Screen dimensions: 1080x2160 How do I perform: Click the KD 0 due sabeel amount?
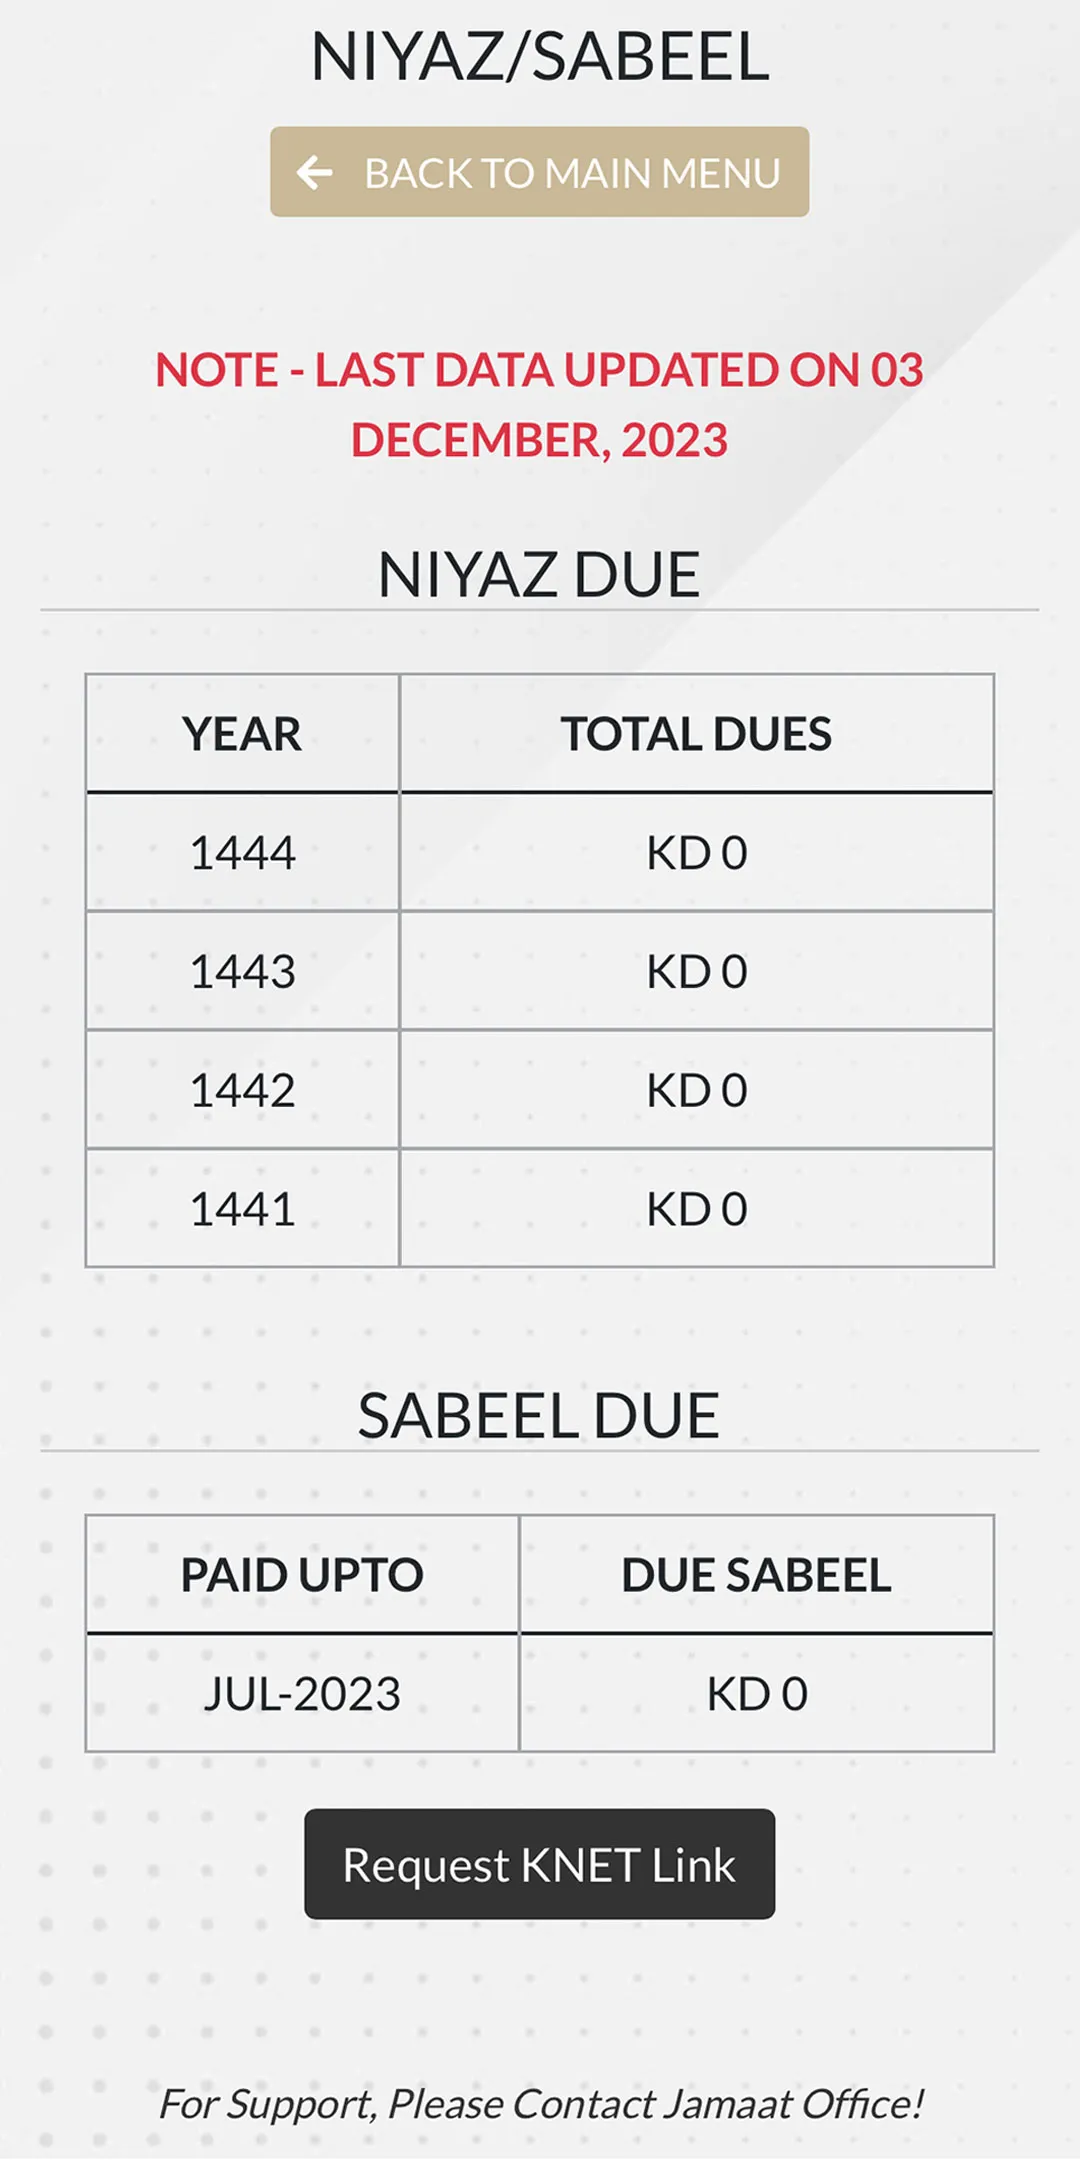(756, 1694)
